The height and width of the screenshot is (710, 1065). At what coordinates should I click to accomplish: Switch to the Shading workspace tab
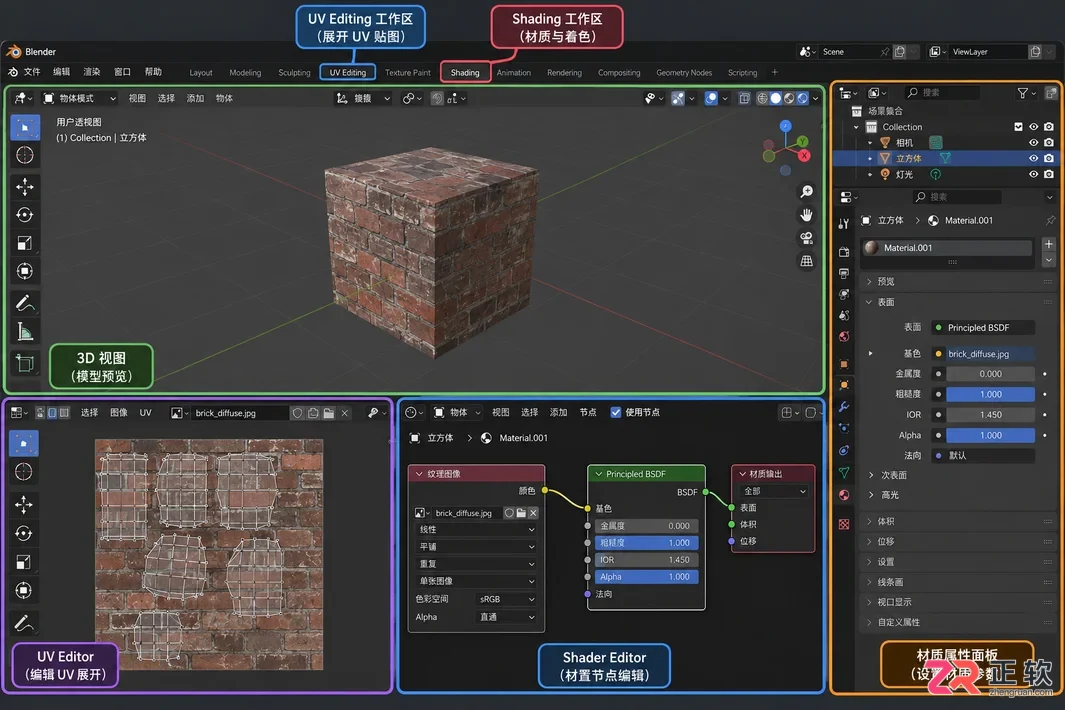point(465,73)
